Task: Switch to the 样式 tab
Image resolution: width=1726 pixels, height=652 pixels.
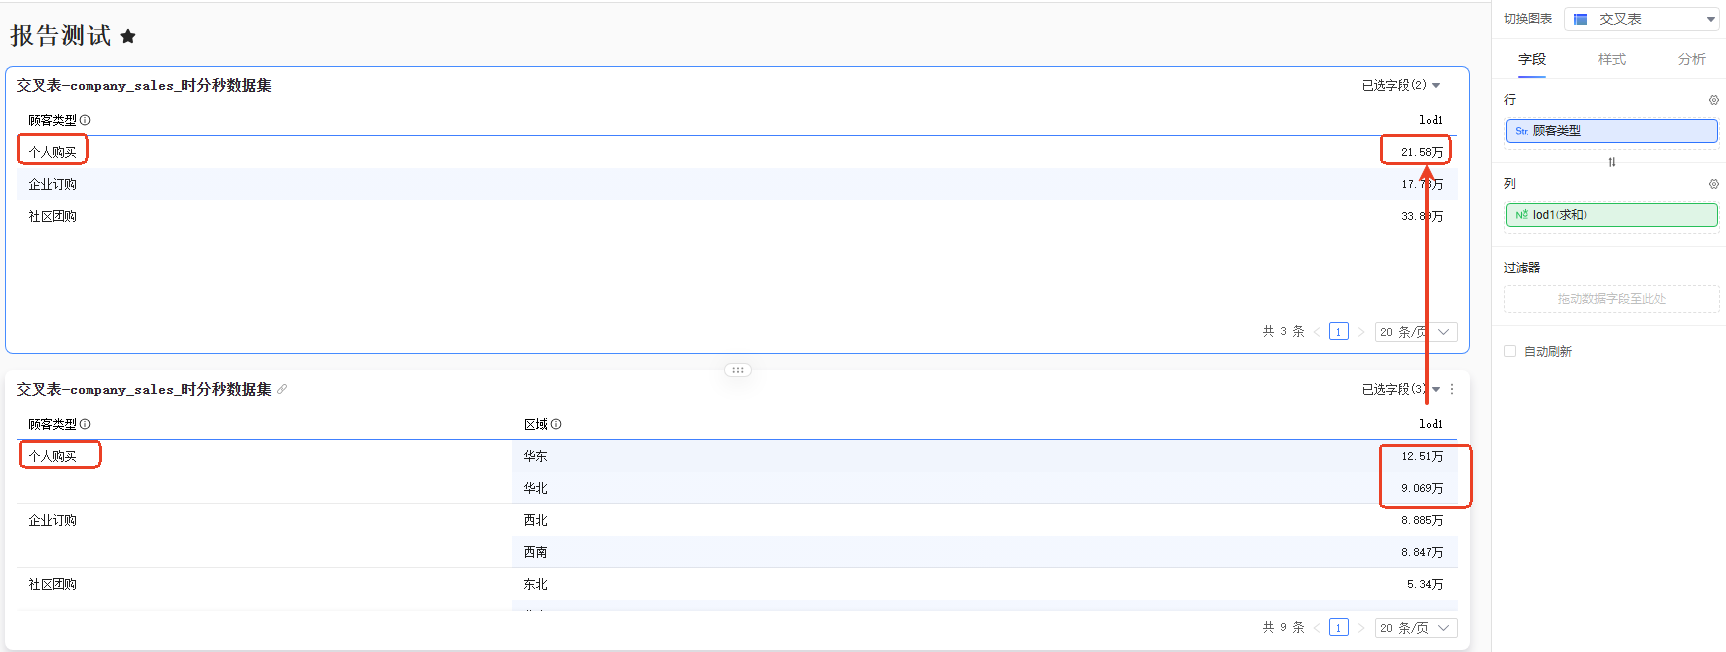Action: tap(1611, 59)
